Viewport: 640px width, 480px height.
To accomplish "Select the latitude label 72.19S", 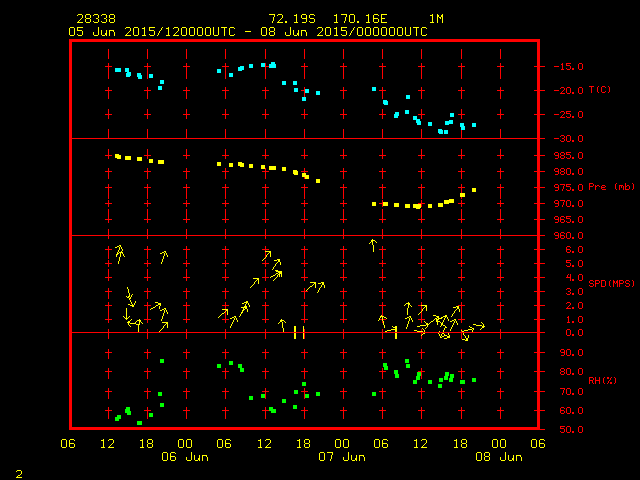I will click(290, 19).
